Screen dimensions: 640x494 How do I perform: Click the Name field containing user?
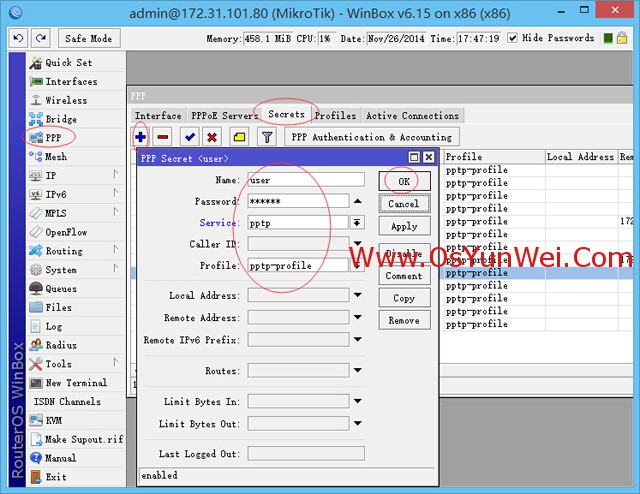tap(306, 180)
